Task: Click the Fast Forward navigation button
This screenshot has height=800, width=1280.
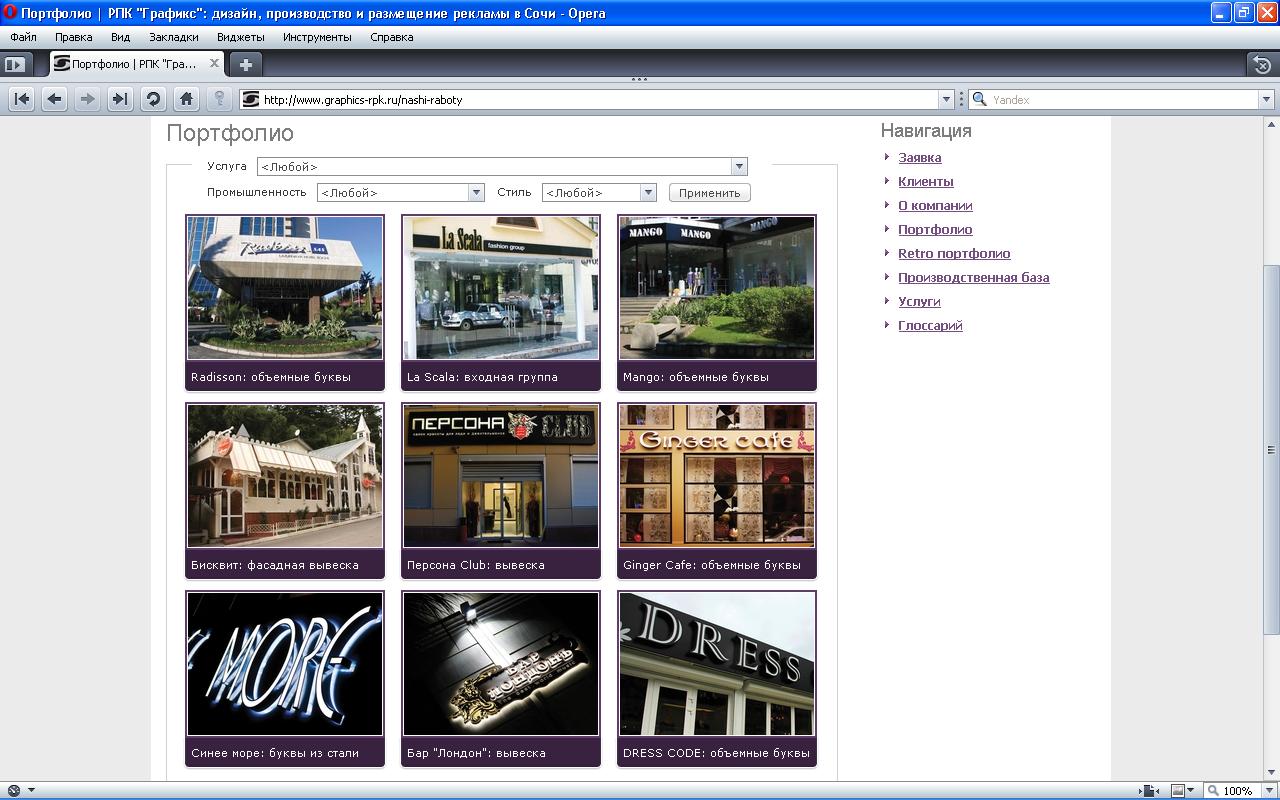Action: [x=120, y=99]
